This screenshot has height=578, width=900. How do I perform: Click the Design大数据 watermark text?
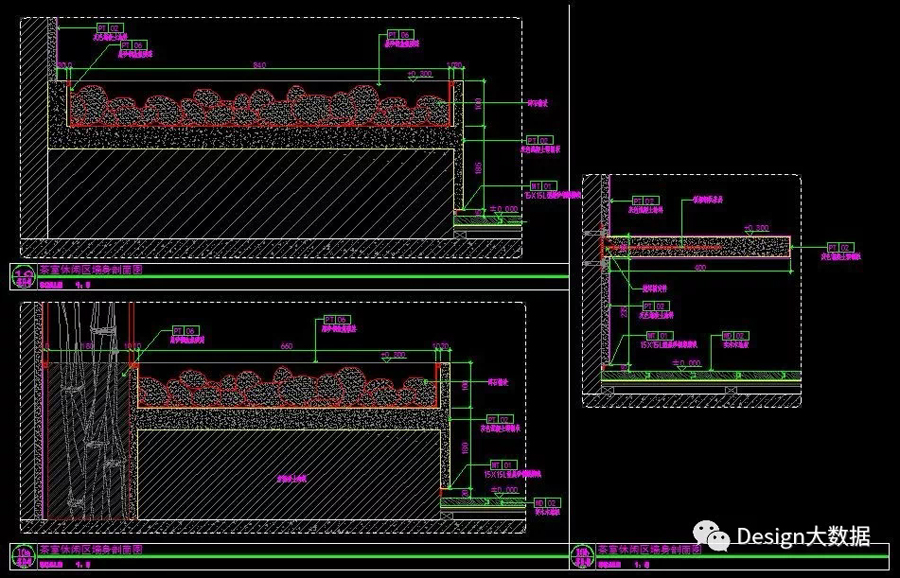click(804, 537)
